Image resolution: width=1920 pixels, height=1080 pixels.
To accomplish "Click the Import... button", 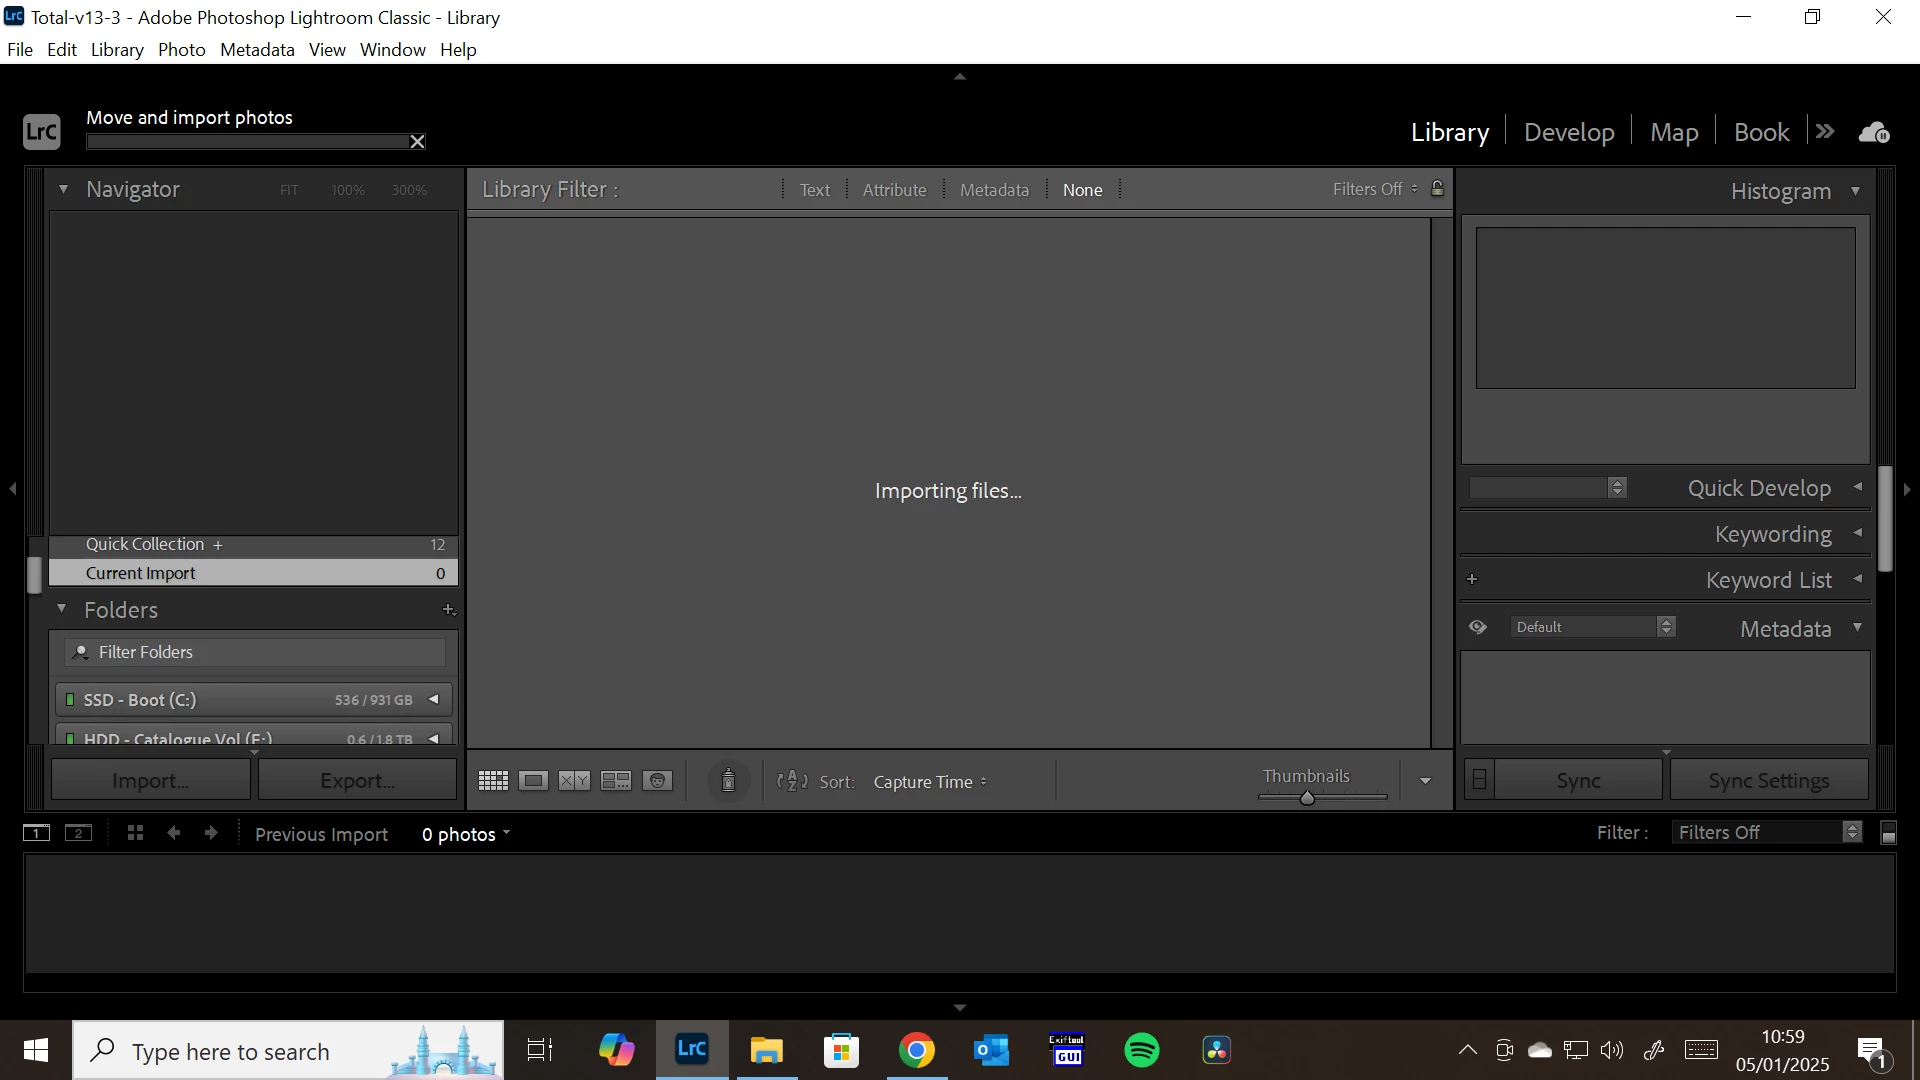I will pos(151,780).
